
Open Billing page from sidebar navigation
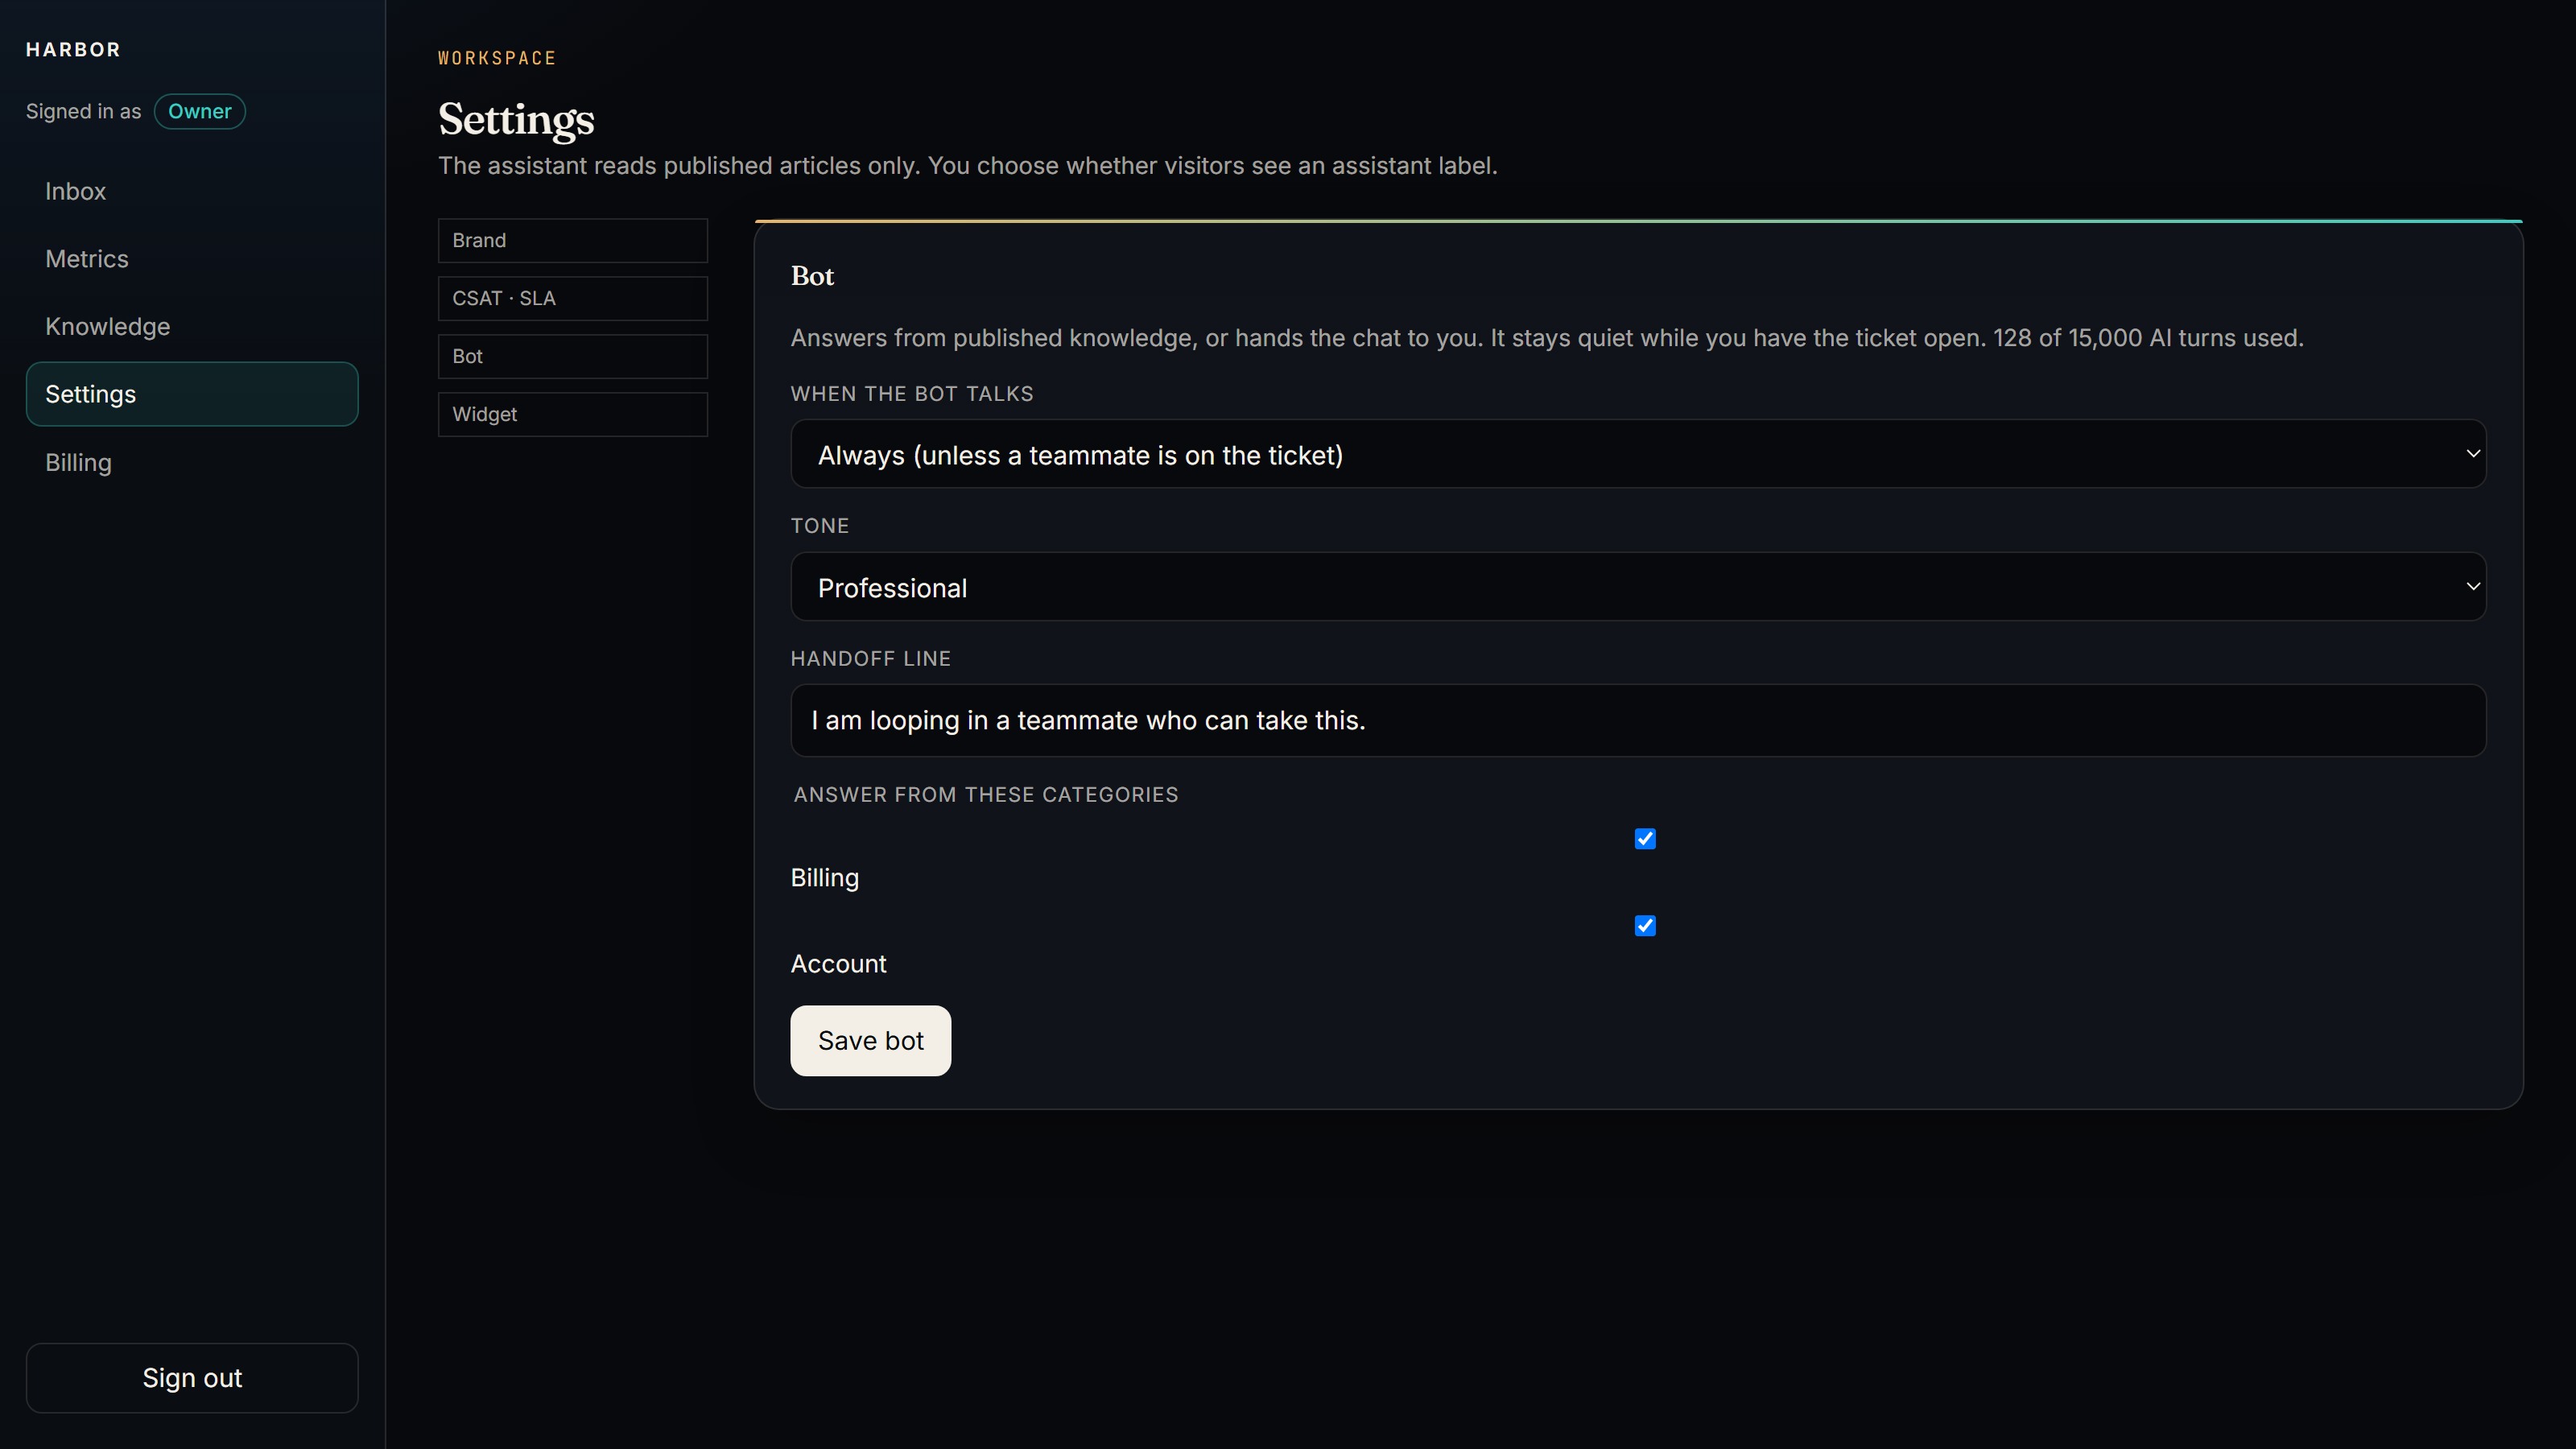[192, 463]
